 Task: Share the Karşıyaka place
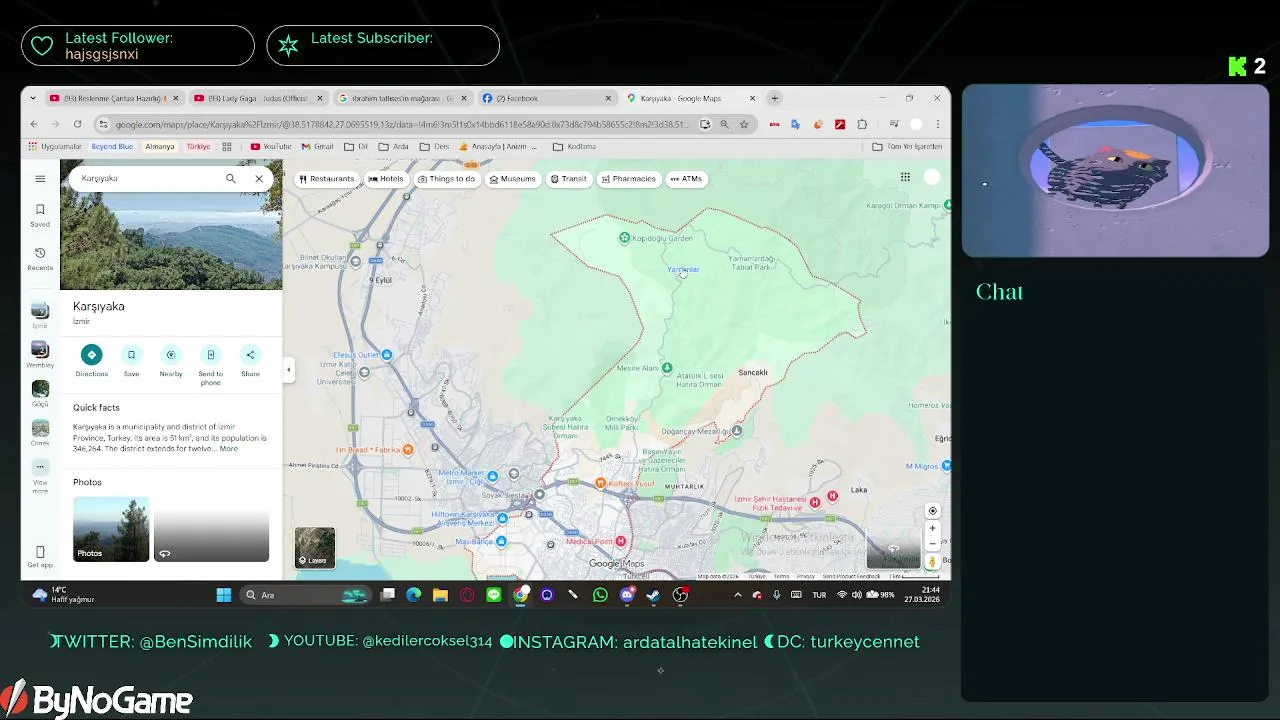coord(250,360)
